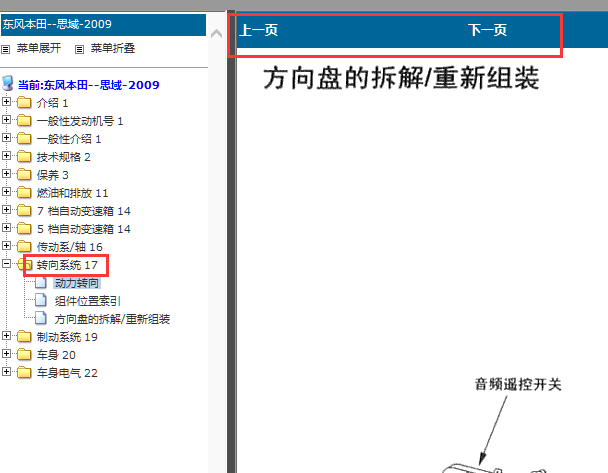This screenshot has height=473, width=608.
Task: Open the 动力转向 page
Action: pyautogui.click(x=77, y=283)
